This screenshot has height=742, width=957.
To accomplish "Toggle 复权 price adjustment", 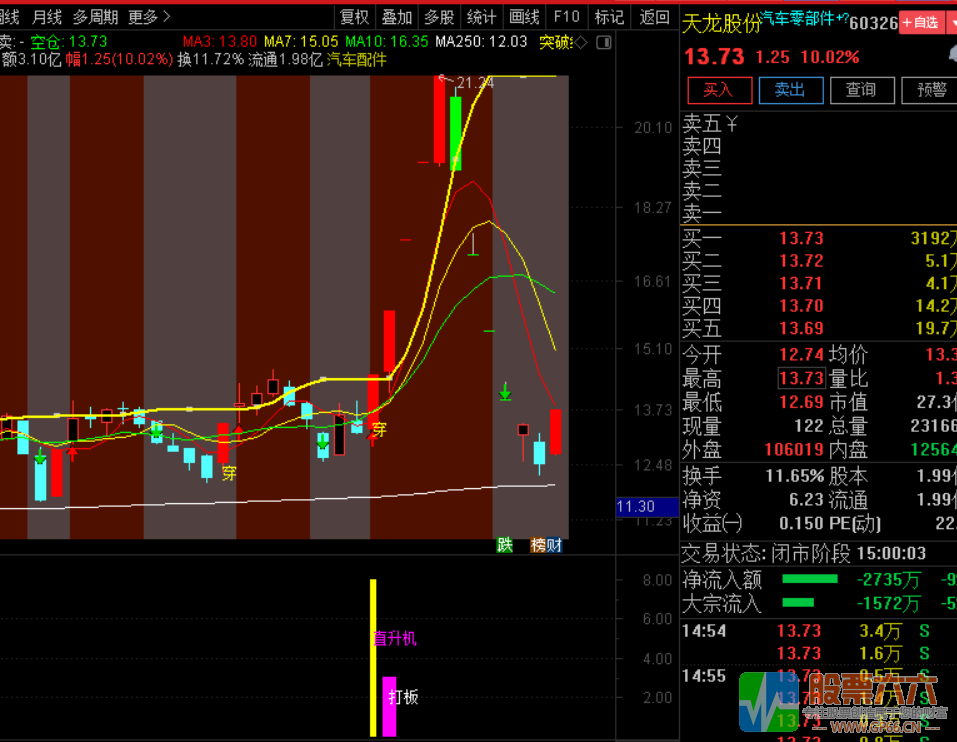I will (354, 17).
